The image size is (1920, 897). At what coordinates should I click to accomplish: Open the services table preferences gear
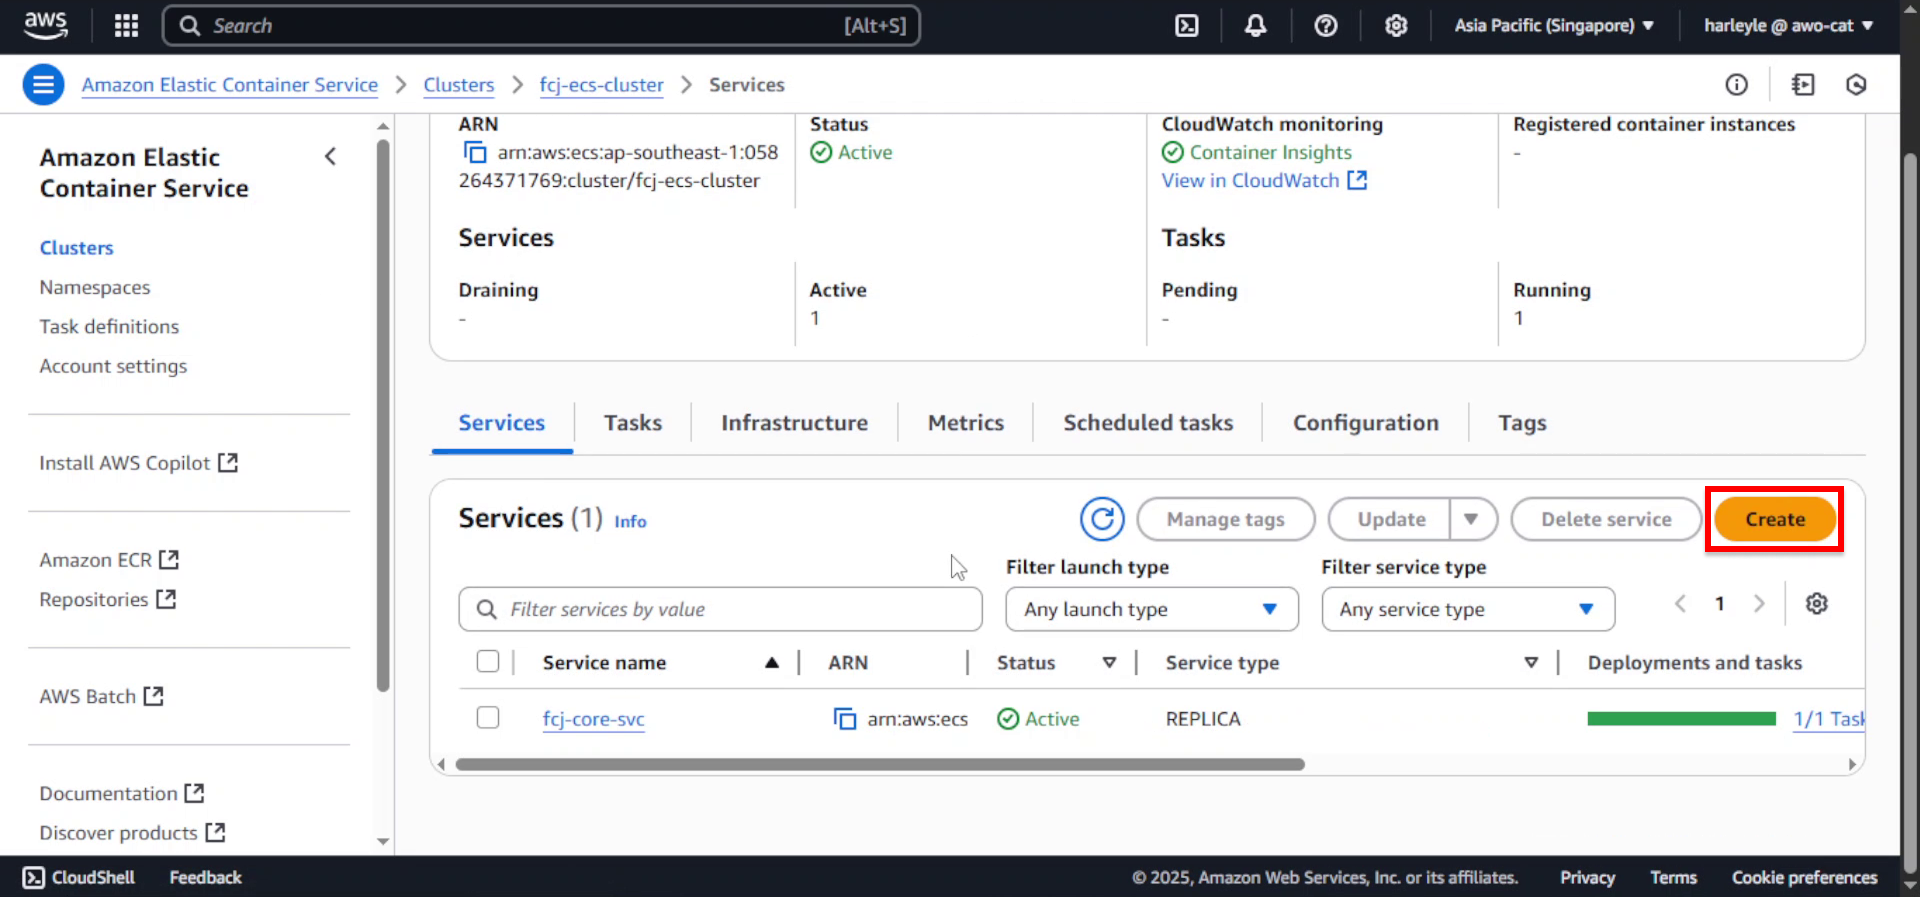pyautogui.click(x=1817, y=604)
